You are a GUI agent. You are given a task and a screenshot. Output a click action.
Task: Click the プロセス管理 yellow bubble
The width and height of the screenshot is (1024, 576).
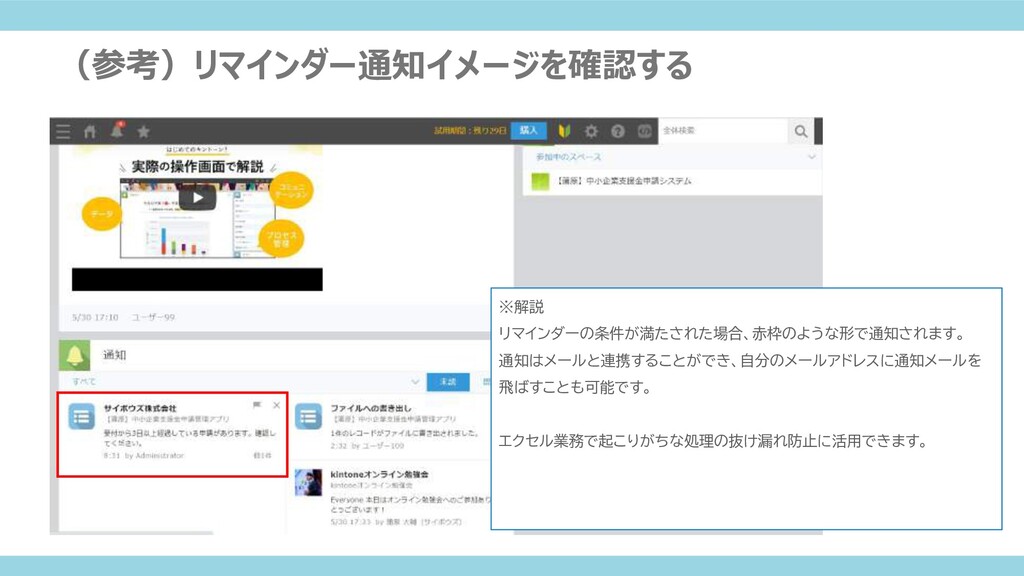point(281,239)
